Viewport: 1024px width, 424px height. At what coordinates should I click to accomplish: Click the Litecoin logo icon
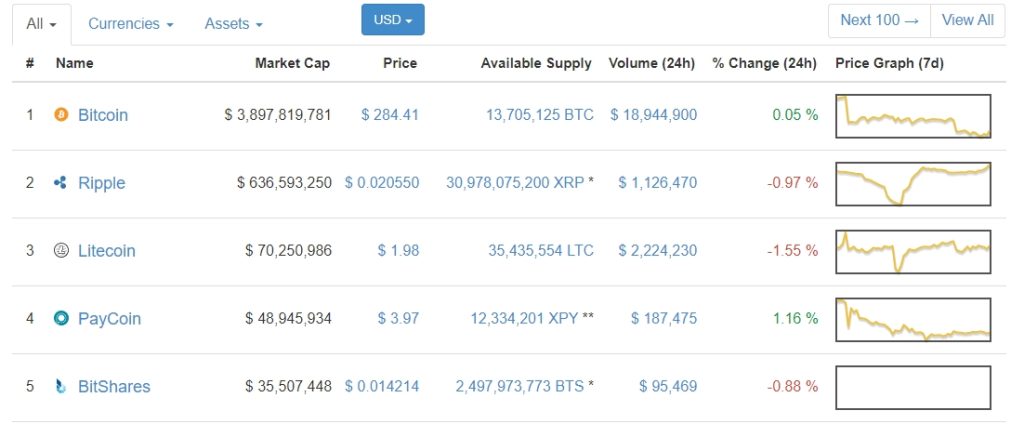click(x=60, y=251)
